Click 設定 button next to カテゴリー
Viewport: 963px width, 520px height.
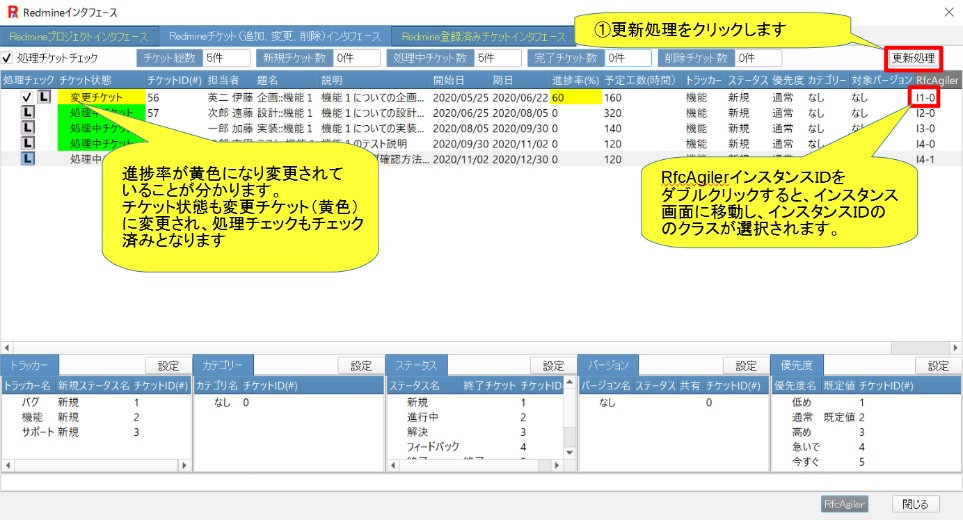coord(361,366)
